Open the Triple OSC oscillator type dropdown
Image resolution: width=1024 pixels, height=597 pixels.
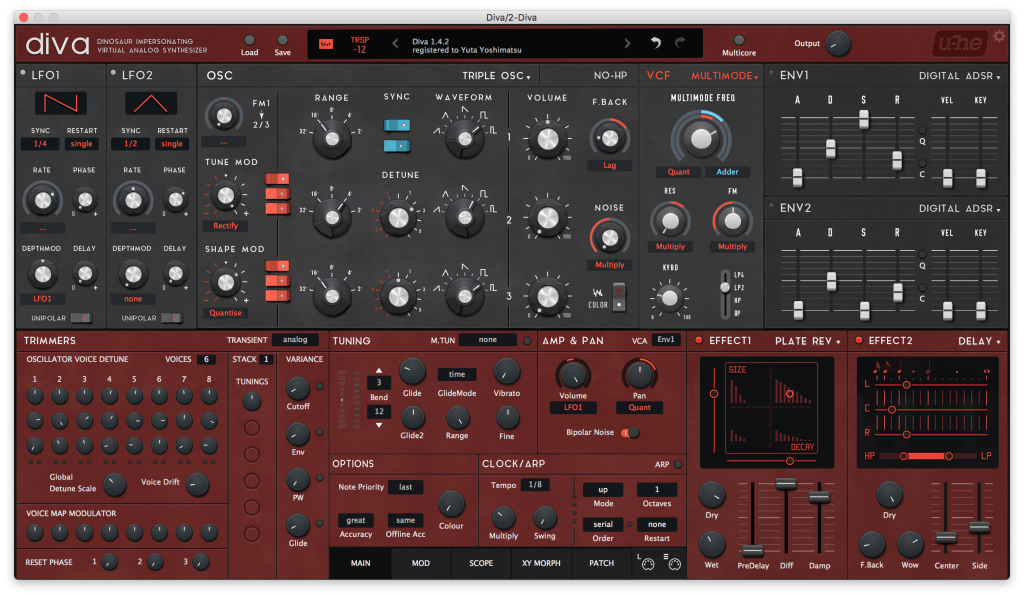coord(496,76)
